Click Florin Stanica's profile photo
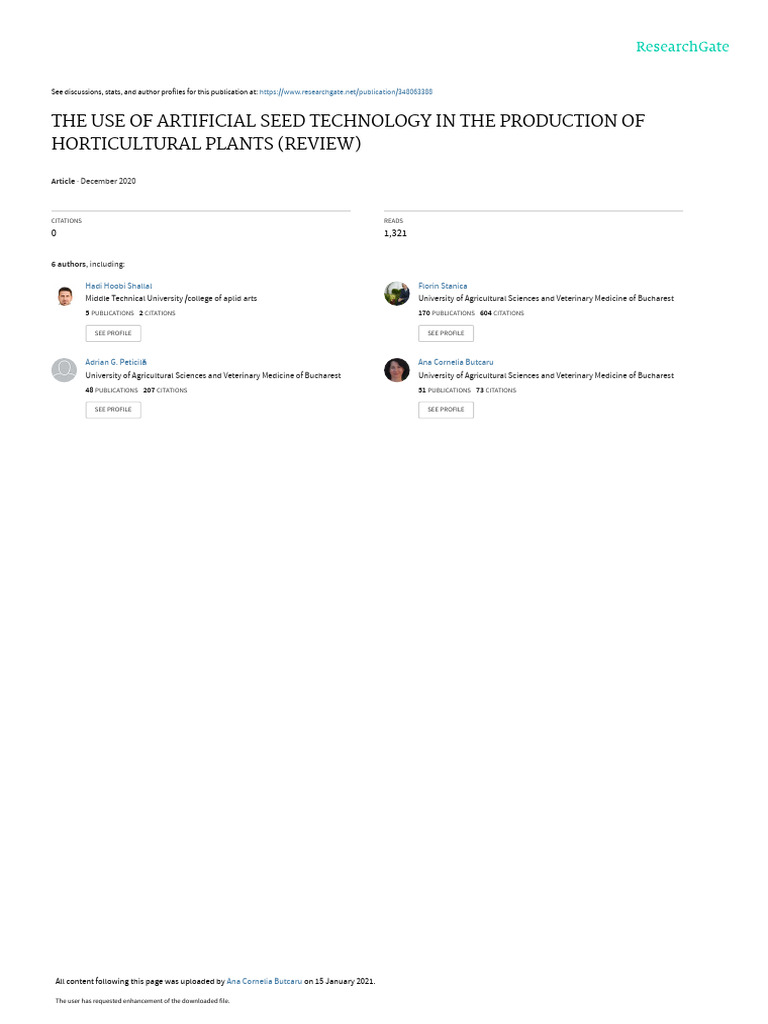 pos(396,294)
